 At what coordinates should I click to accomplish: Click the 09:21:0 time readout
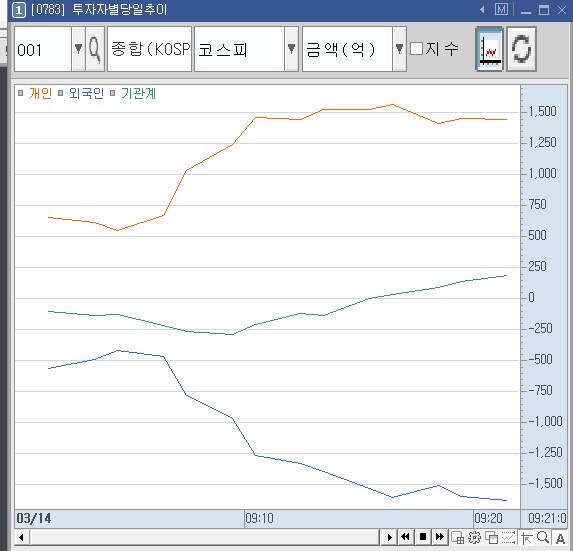547,518
